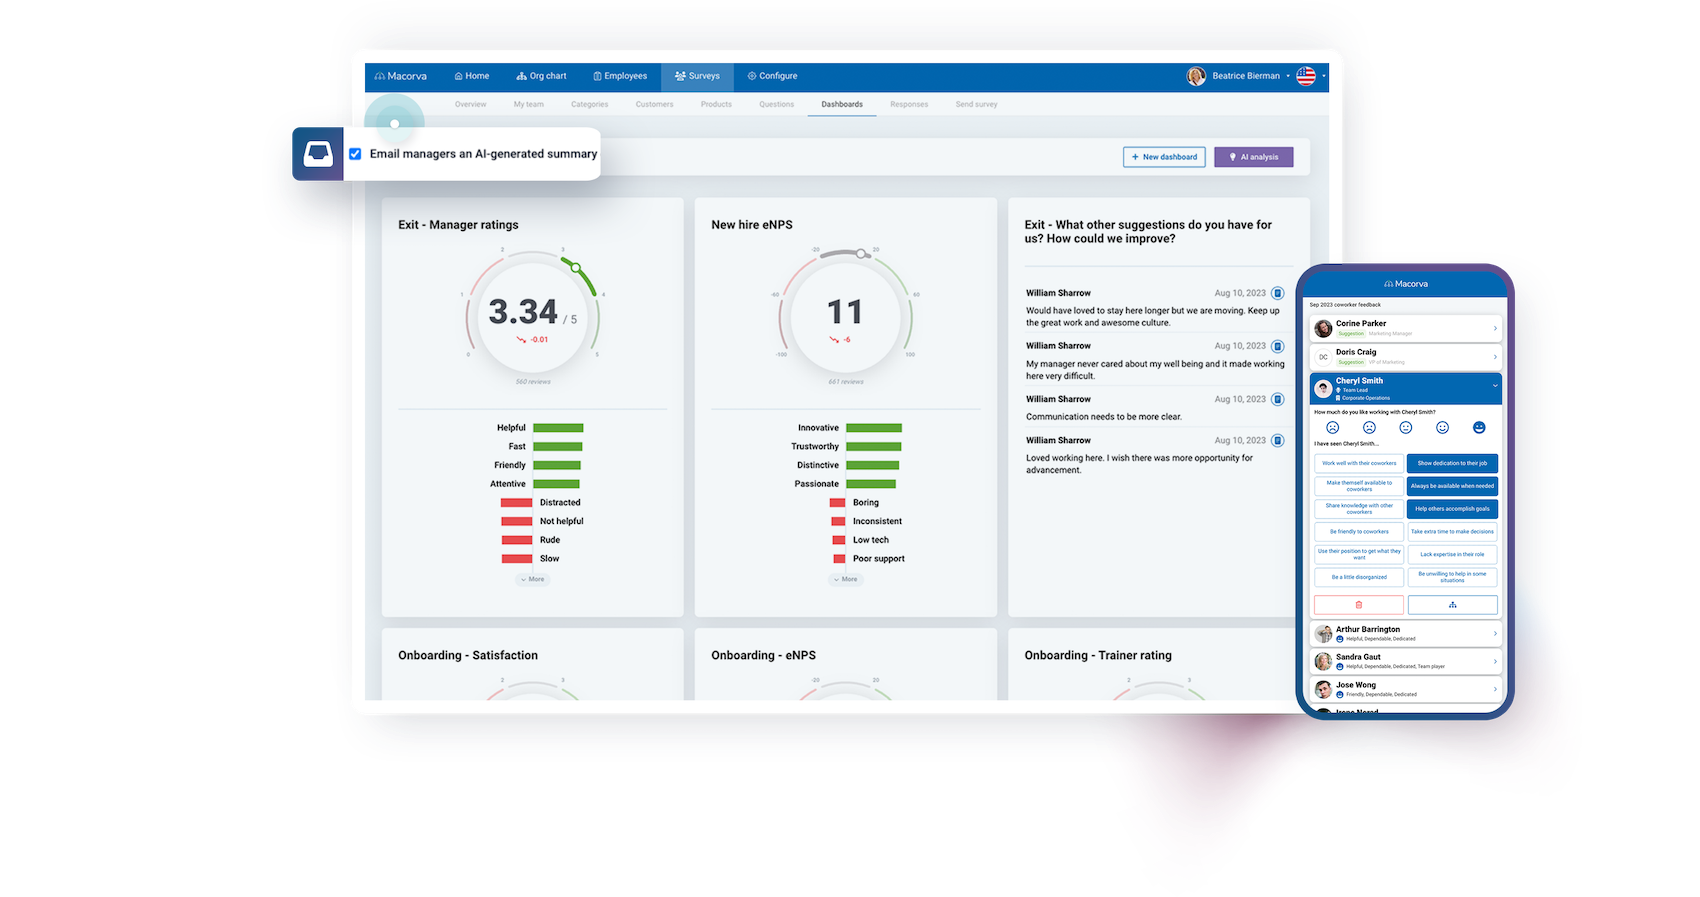Open the Categories tab
Image resolution: width=1700 pixels, height=897 pixels.
coord(589,104)
